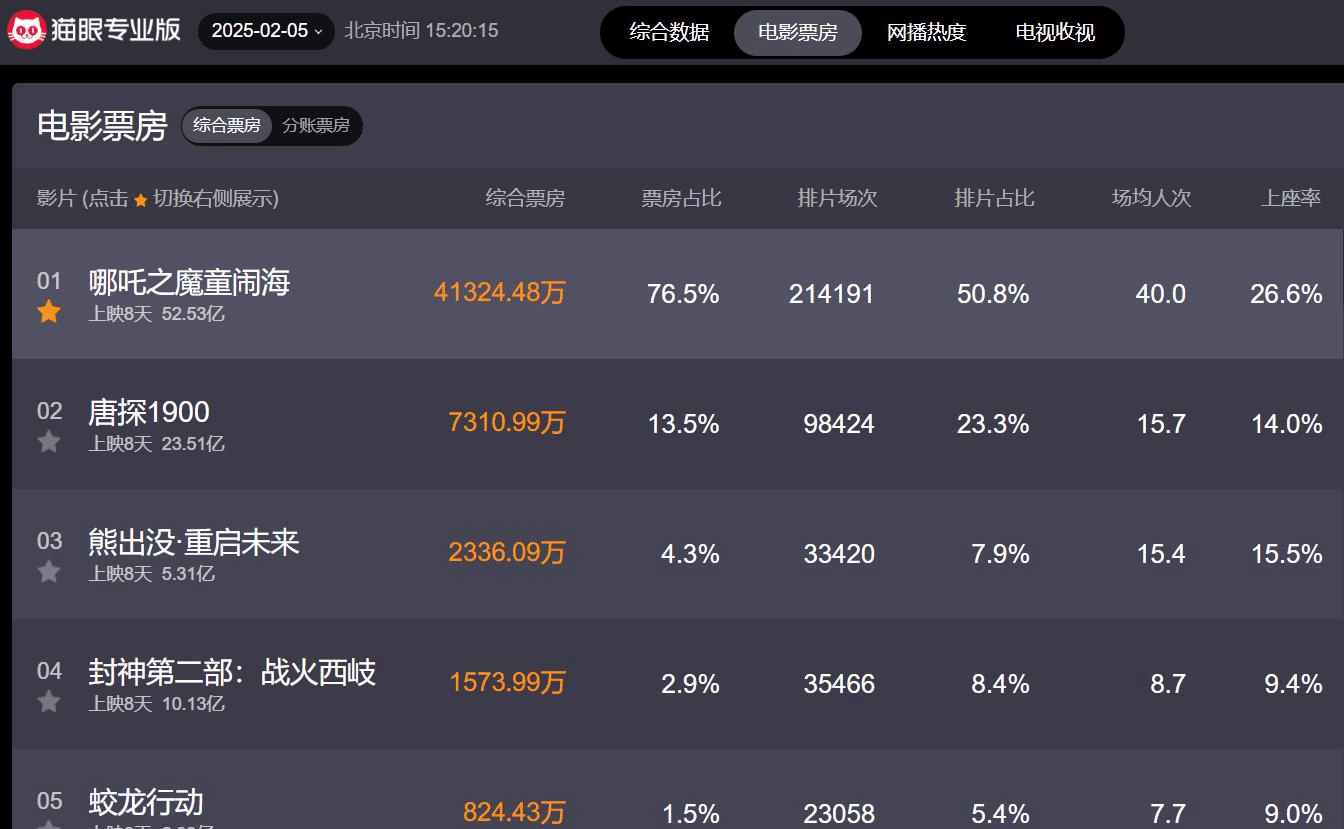
Task: Click rank number 02
Action: pyautogui.click(x=49, y=411)
